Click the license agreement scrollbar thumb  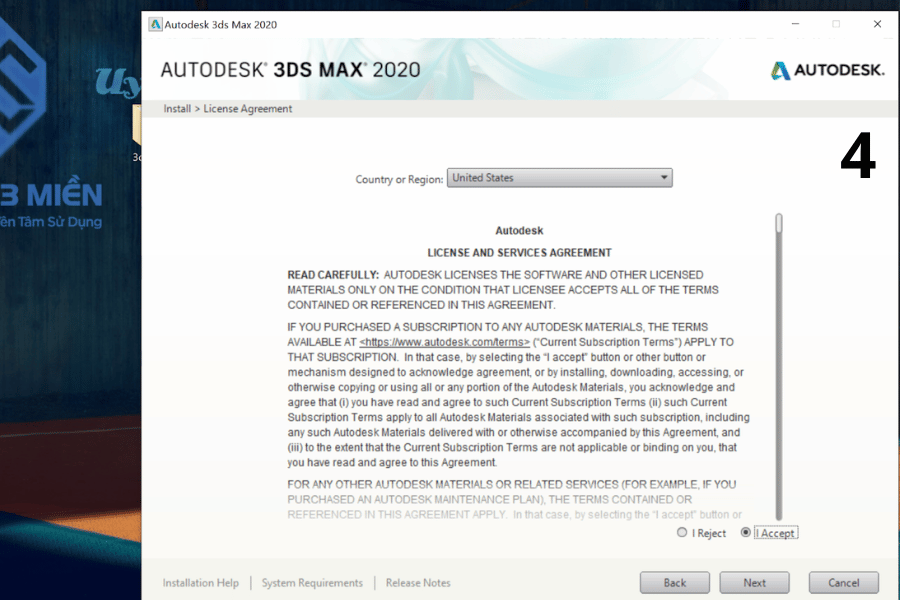779,224
